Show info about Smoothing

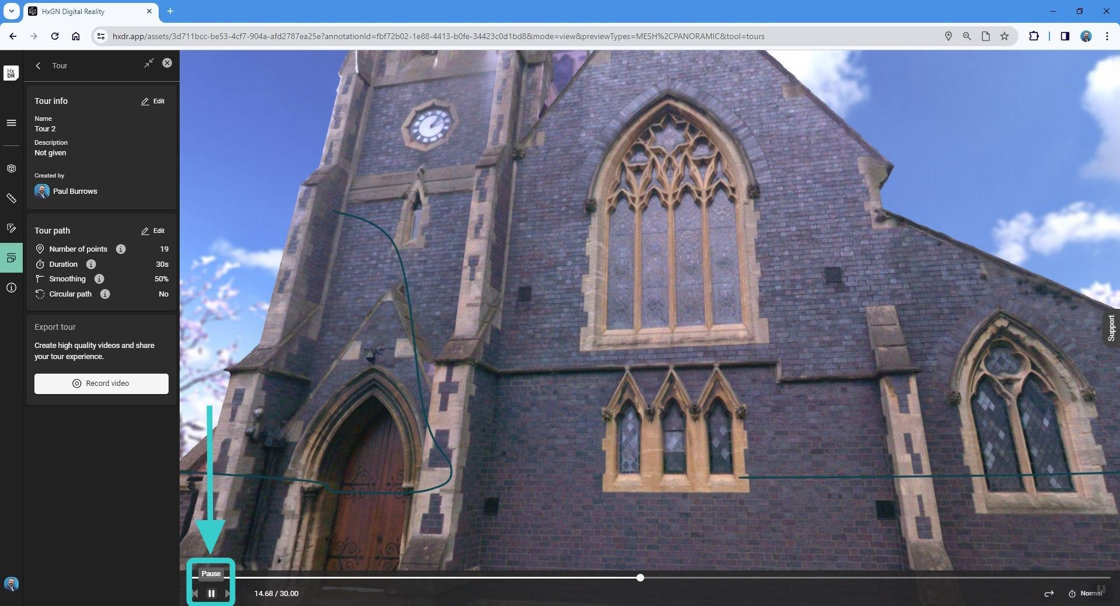point(99,279)
